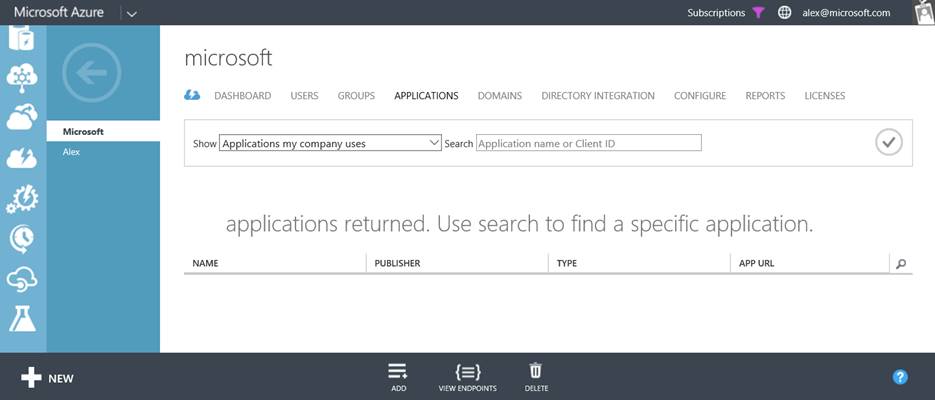Open the Configure tab
Image resolution: width=935 pixels, height=400 pixels.
(700, 95)
